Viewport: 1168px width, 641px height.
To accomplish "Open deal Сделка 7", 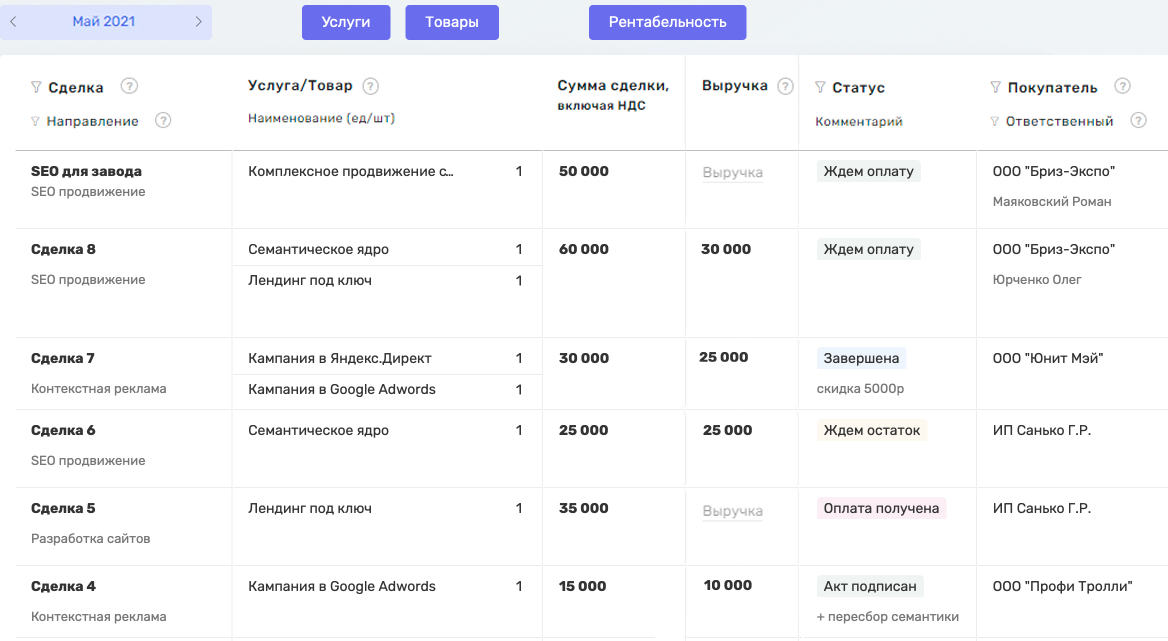I will click(63, 358).
